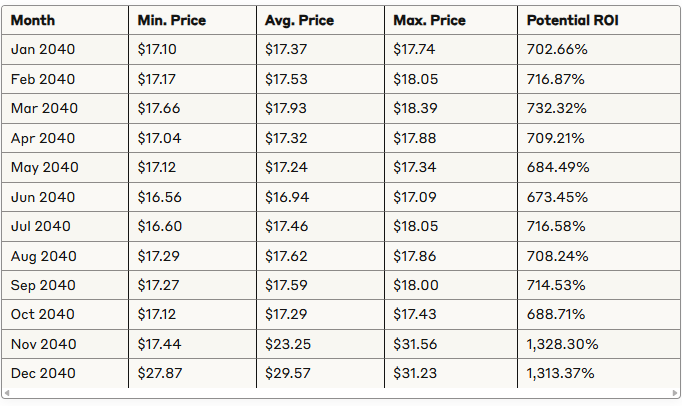
Task: Select the Max. Price column header
Action: [x=425, y=20]
